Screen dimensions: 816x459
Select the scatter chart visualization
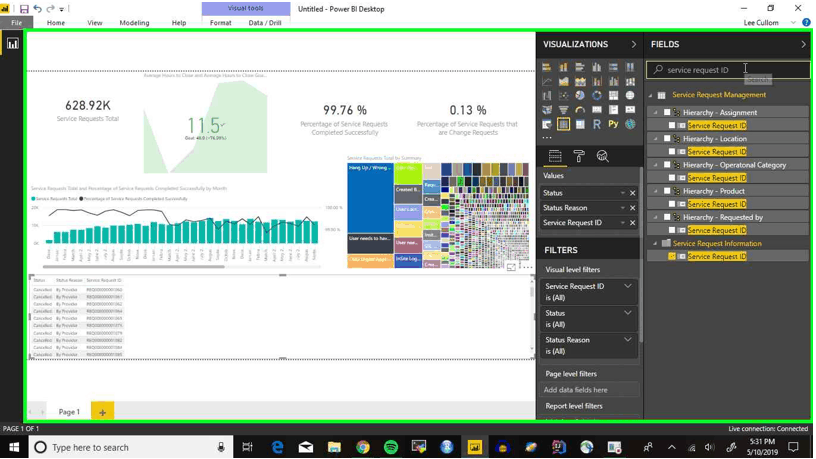[x=563, y=96]
